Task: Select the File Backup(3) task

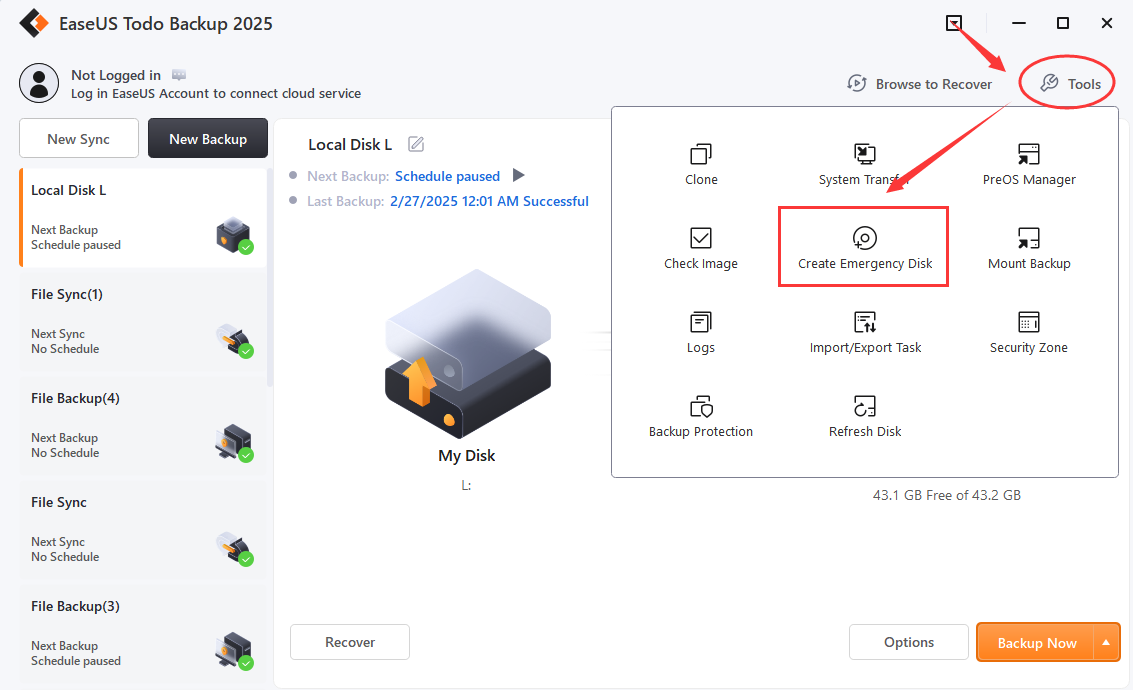Action: coord(143,634)
